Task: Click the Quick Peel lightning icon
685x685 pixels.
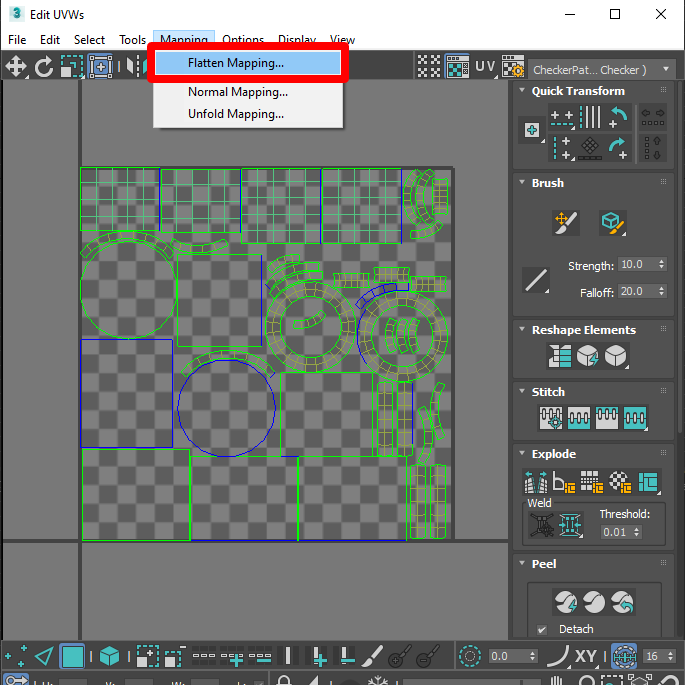Action: point(566,602)
